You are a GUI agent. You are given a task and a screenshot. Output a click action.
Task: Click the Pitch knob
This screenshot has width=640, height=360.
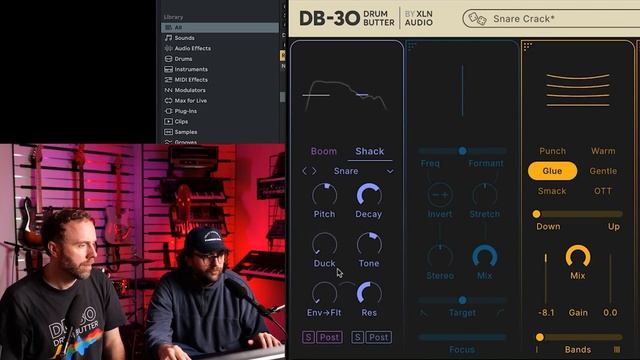[324, 195]
